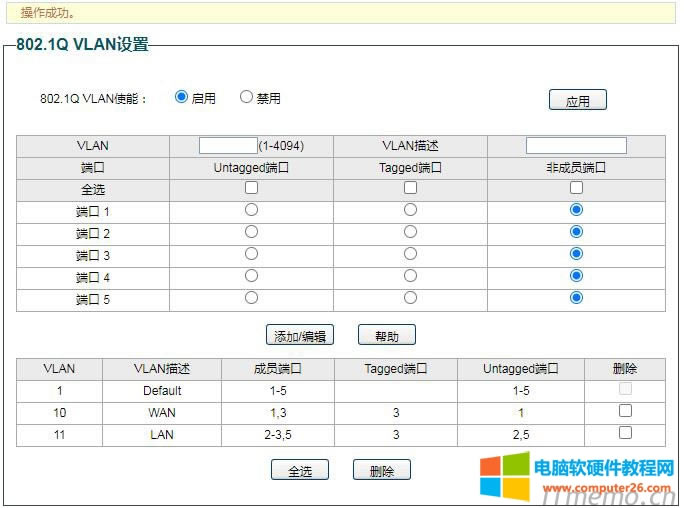Set 端口 3 as Tagged port
684x508 pixels.
pyautogui.click(x=410, y=254)
